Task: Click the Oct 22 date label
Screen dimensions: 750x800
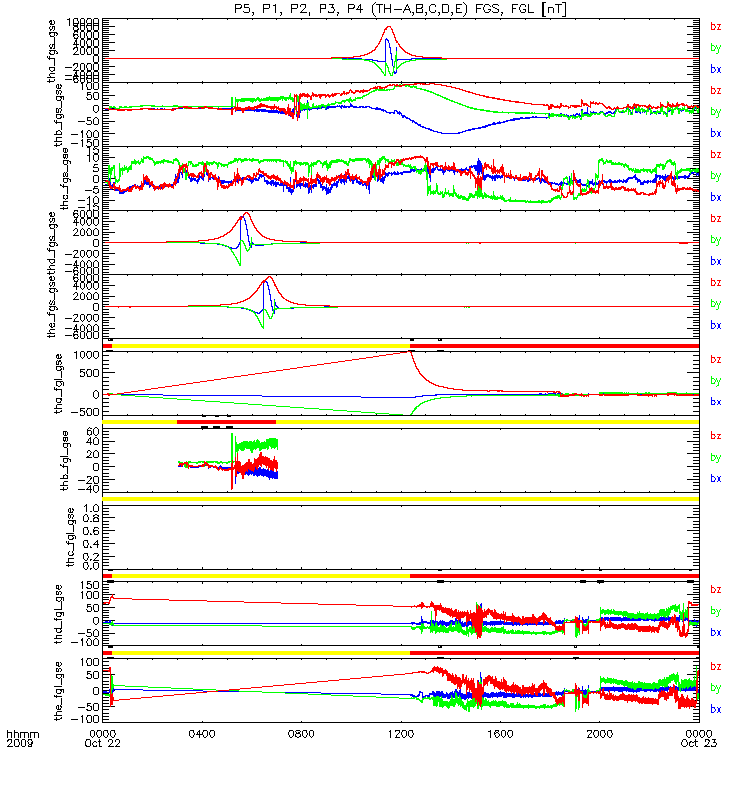Action: (103, 743)
